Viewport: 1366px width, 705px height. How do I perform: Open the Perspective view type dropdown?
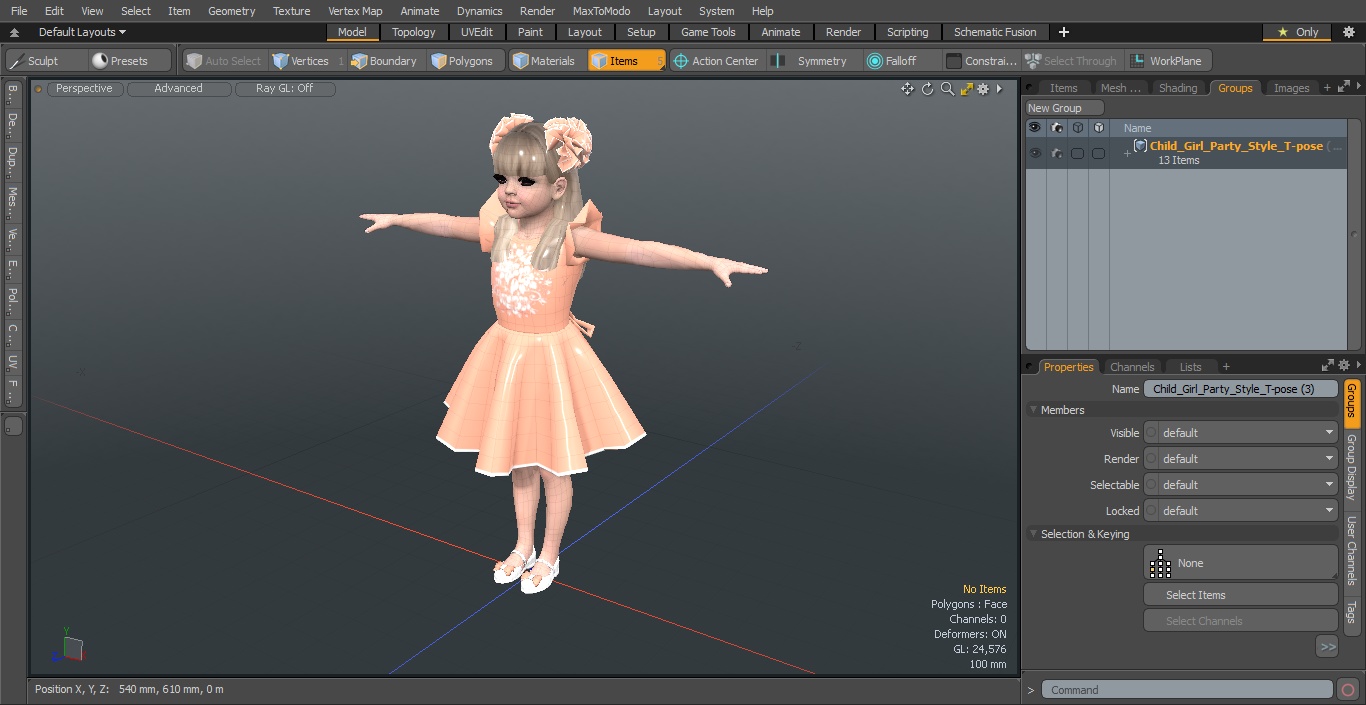pyautogui.click(x=84, y=89)
